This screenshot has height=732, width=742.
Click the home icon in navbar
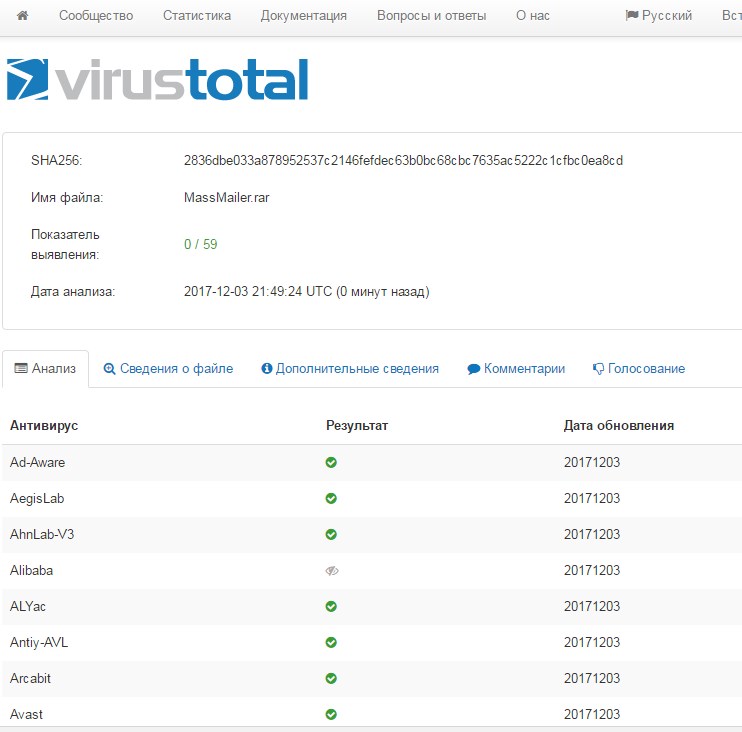coord(23,16)
